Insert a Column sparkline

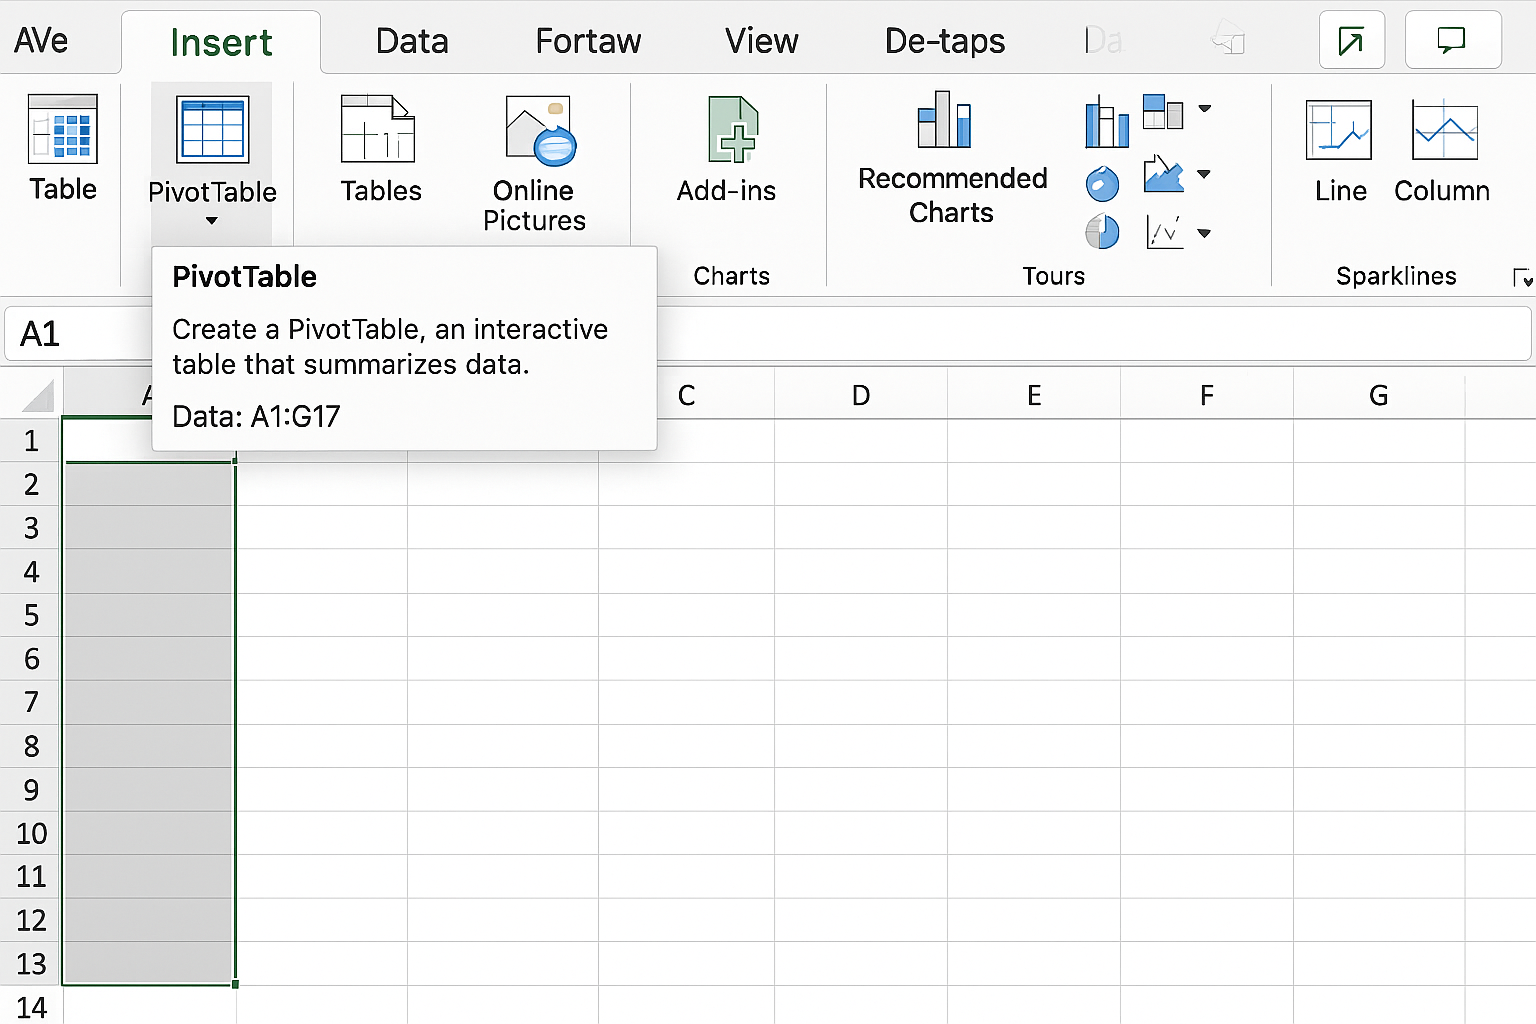pos(1443,150)
